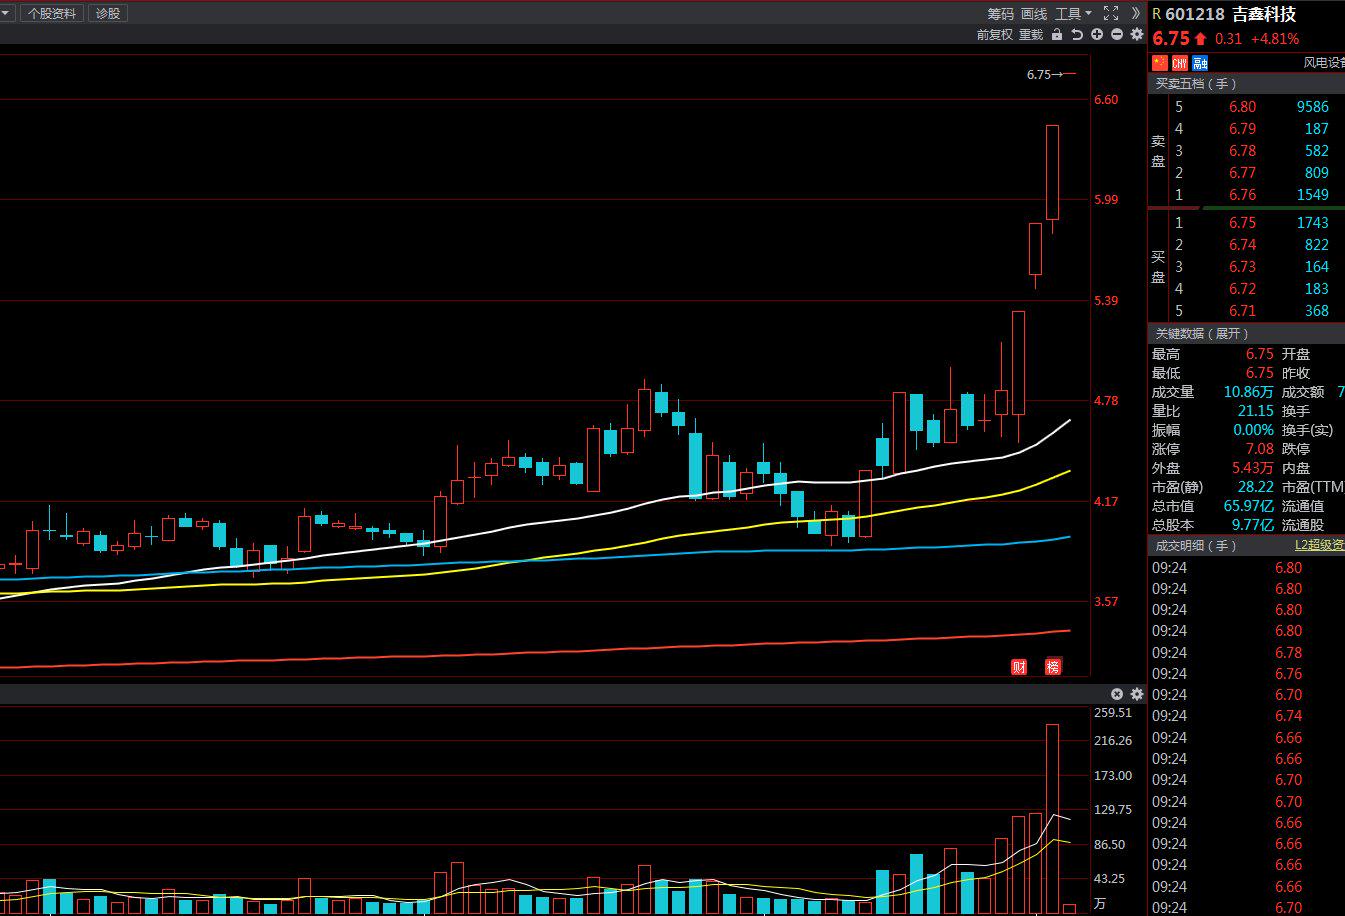
Task: Expand the double-chevron arrow beside fullscreen icon
Action: point(1135,13)
